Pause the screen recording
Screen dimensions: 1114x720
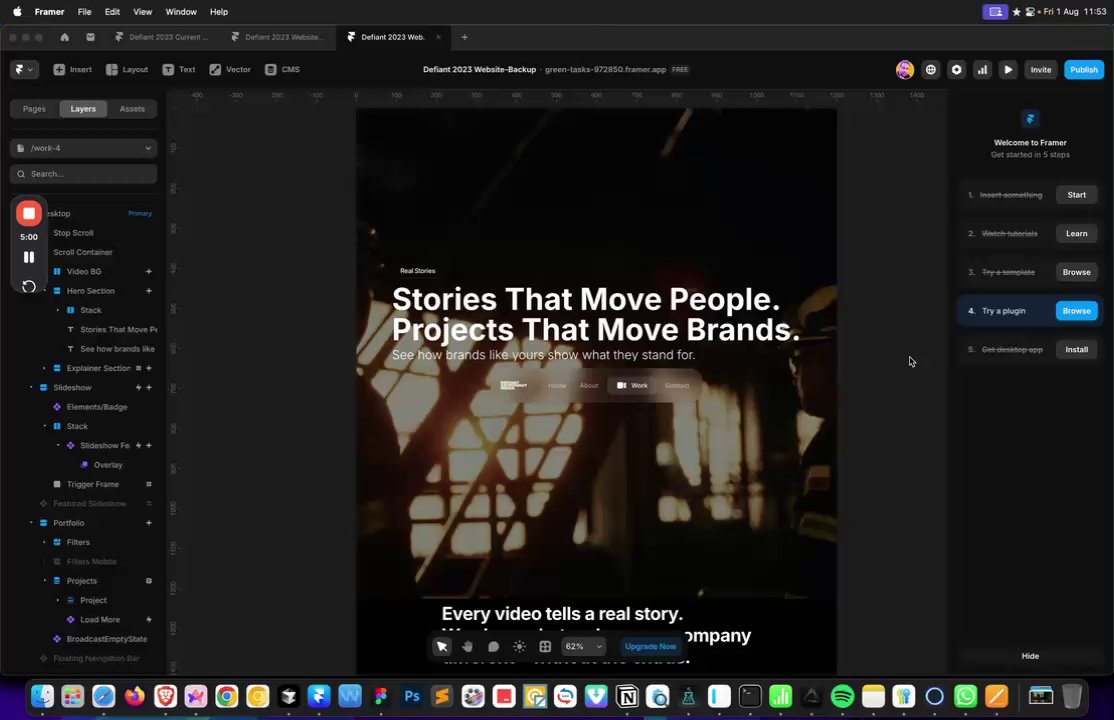point(29,257)
